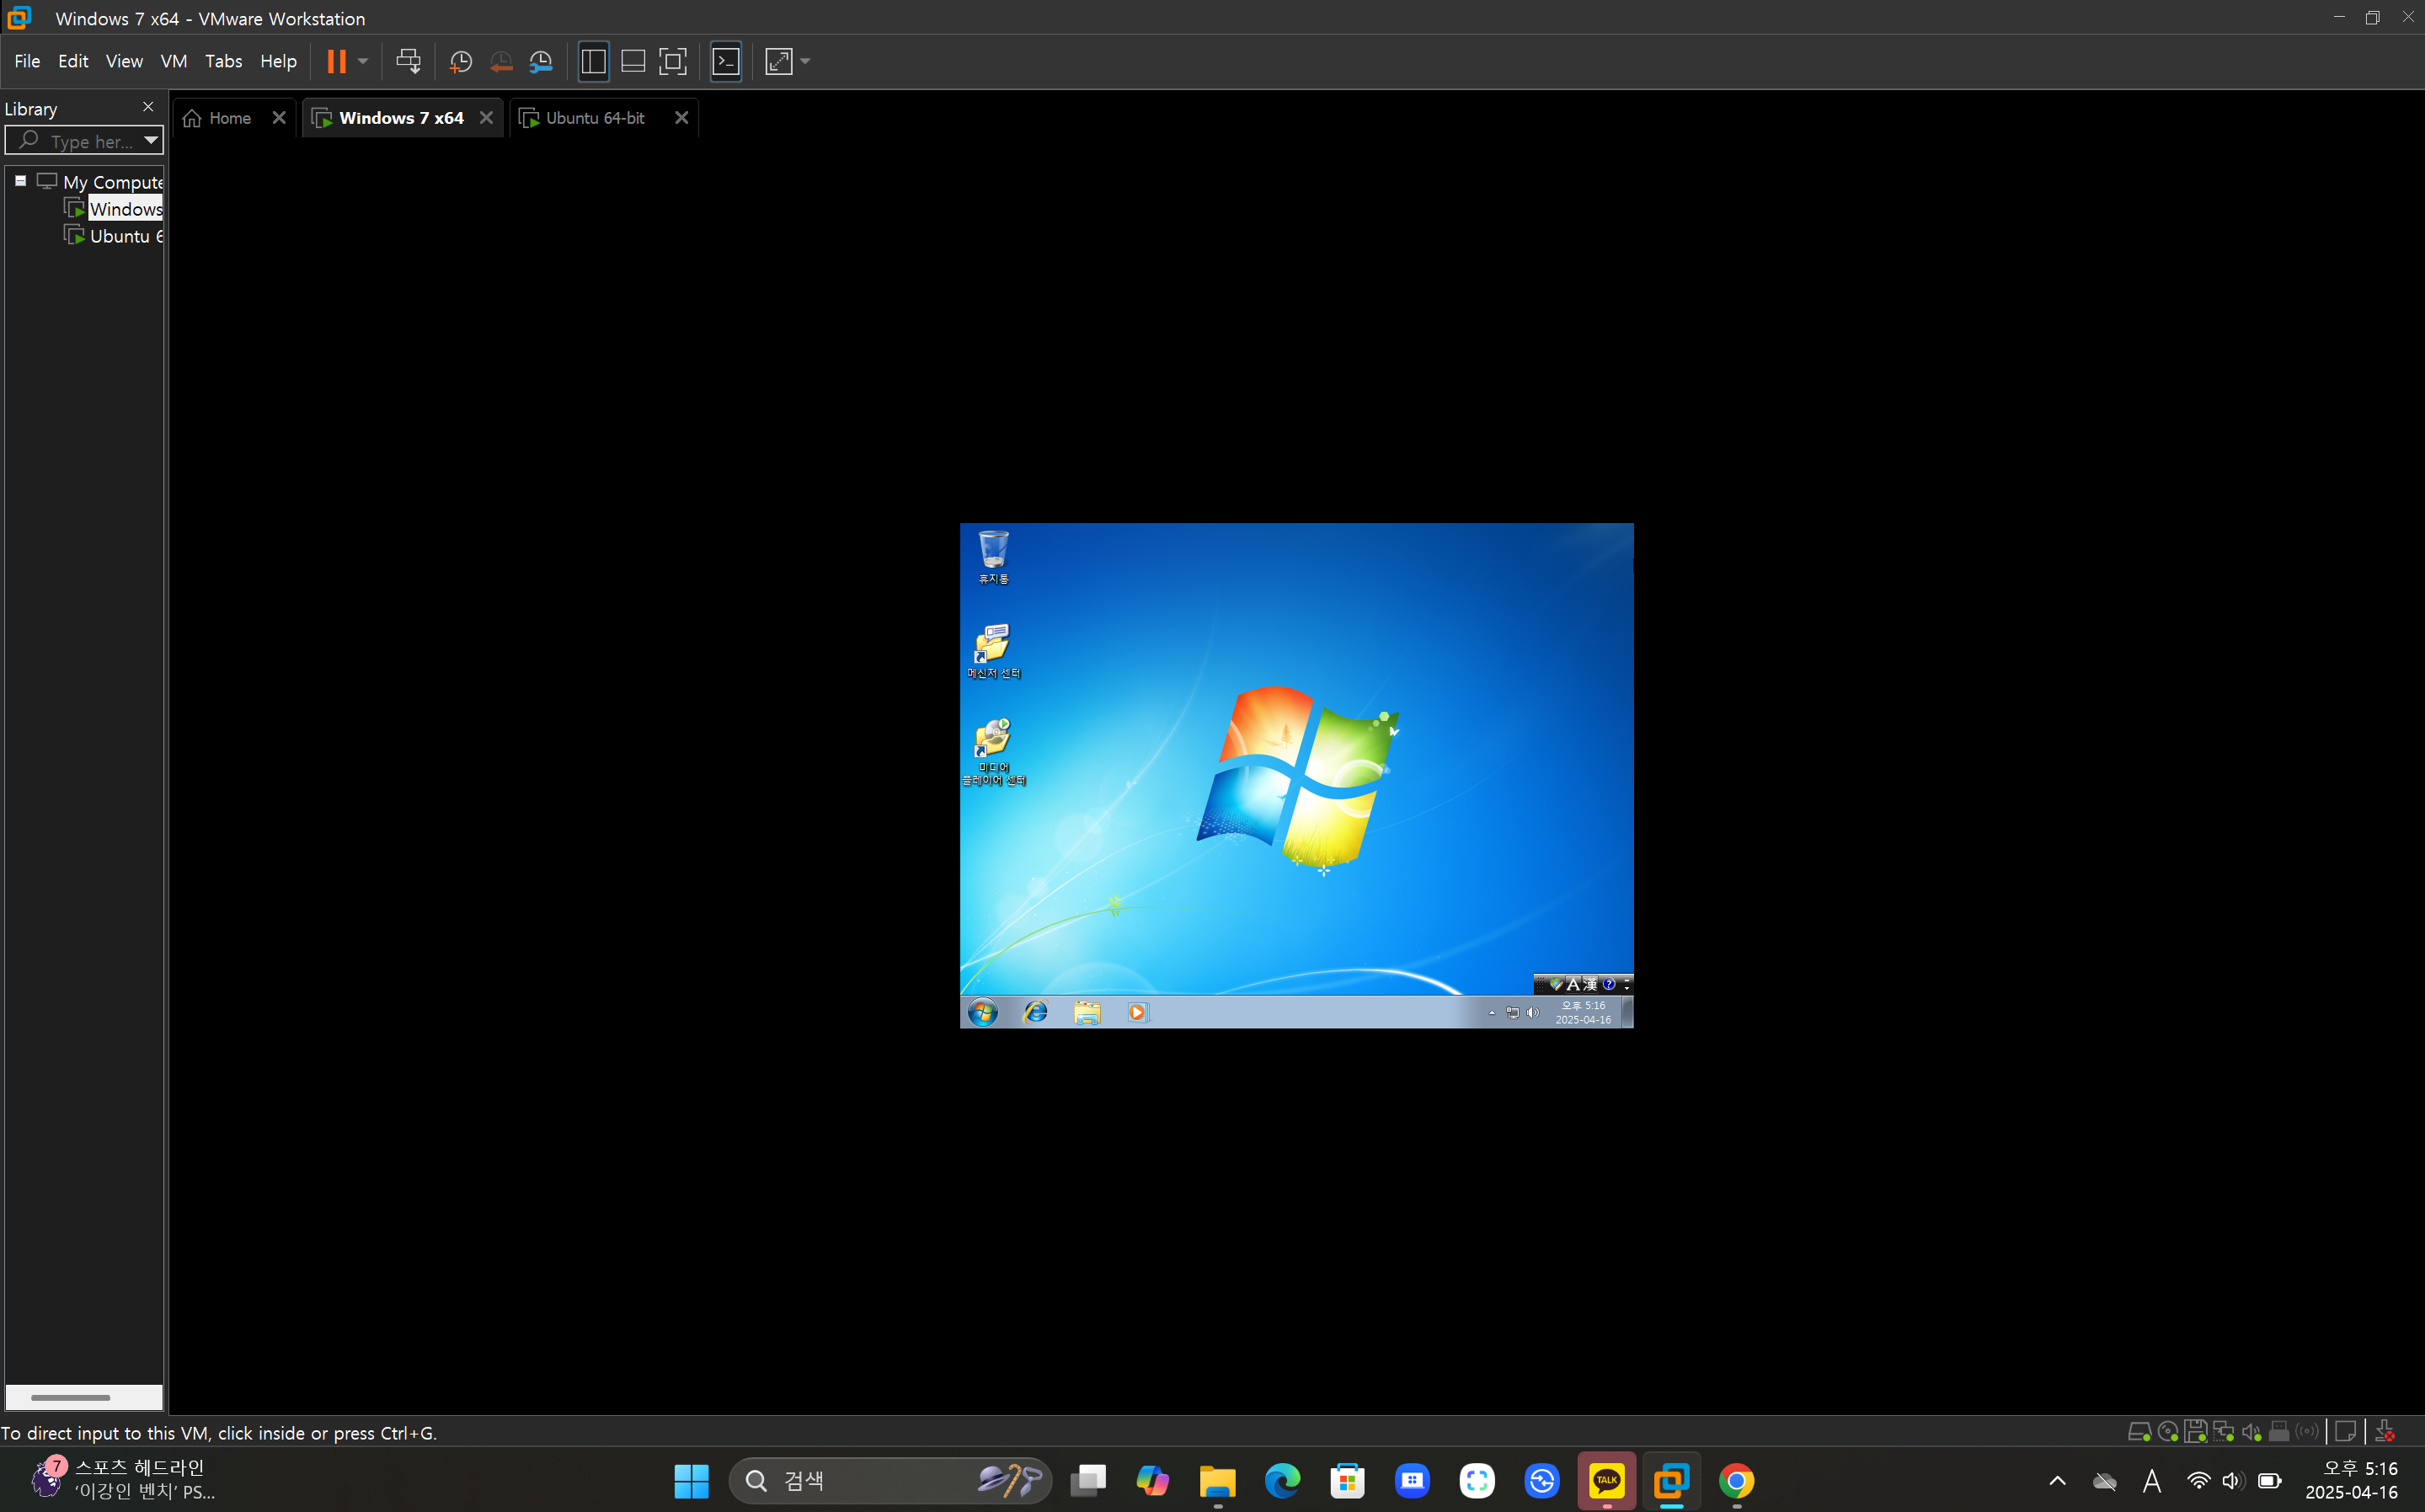Click the stretch guest display icon
Image resolution: width=2425 pixels, height=1512 pixels.
click(779, 62)
